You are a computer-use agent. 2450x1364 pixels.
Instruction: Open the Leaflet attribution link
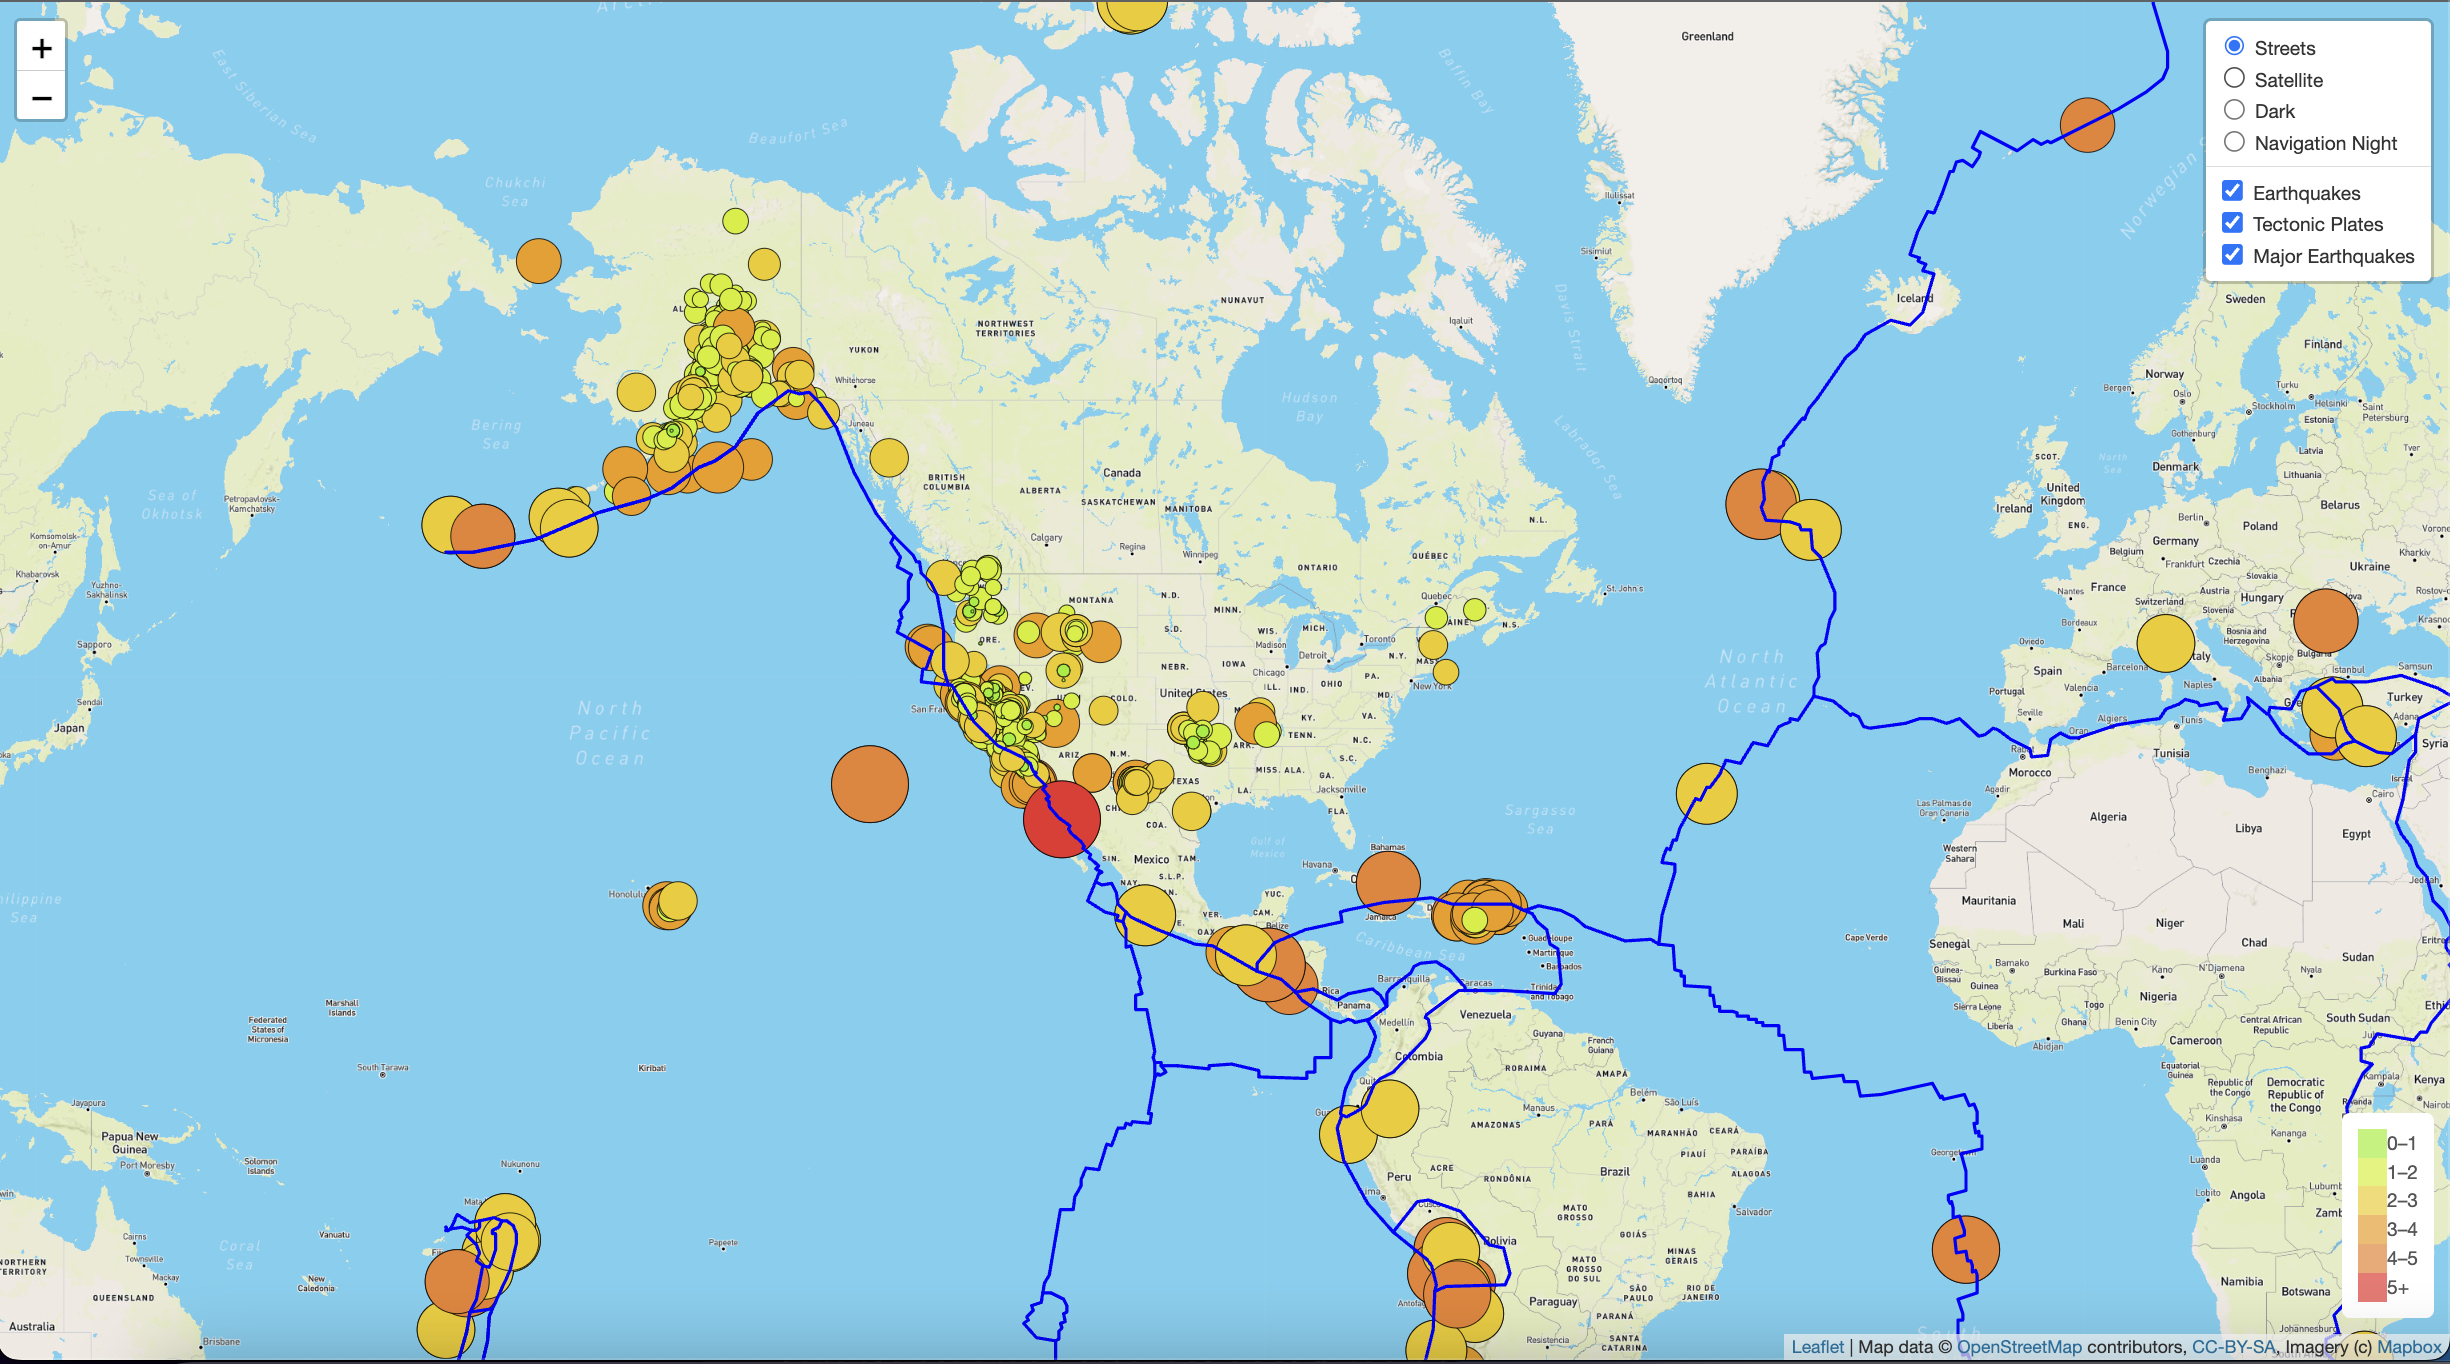click(x=1819, y=1347)
